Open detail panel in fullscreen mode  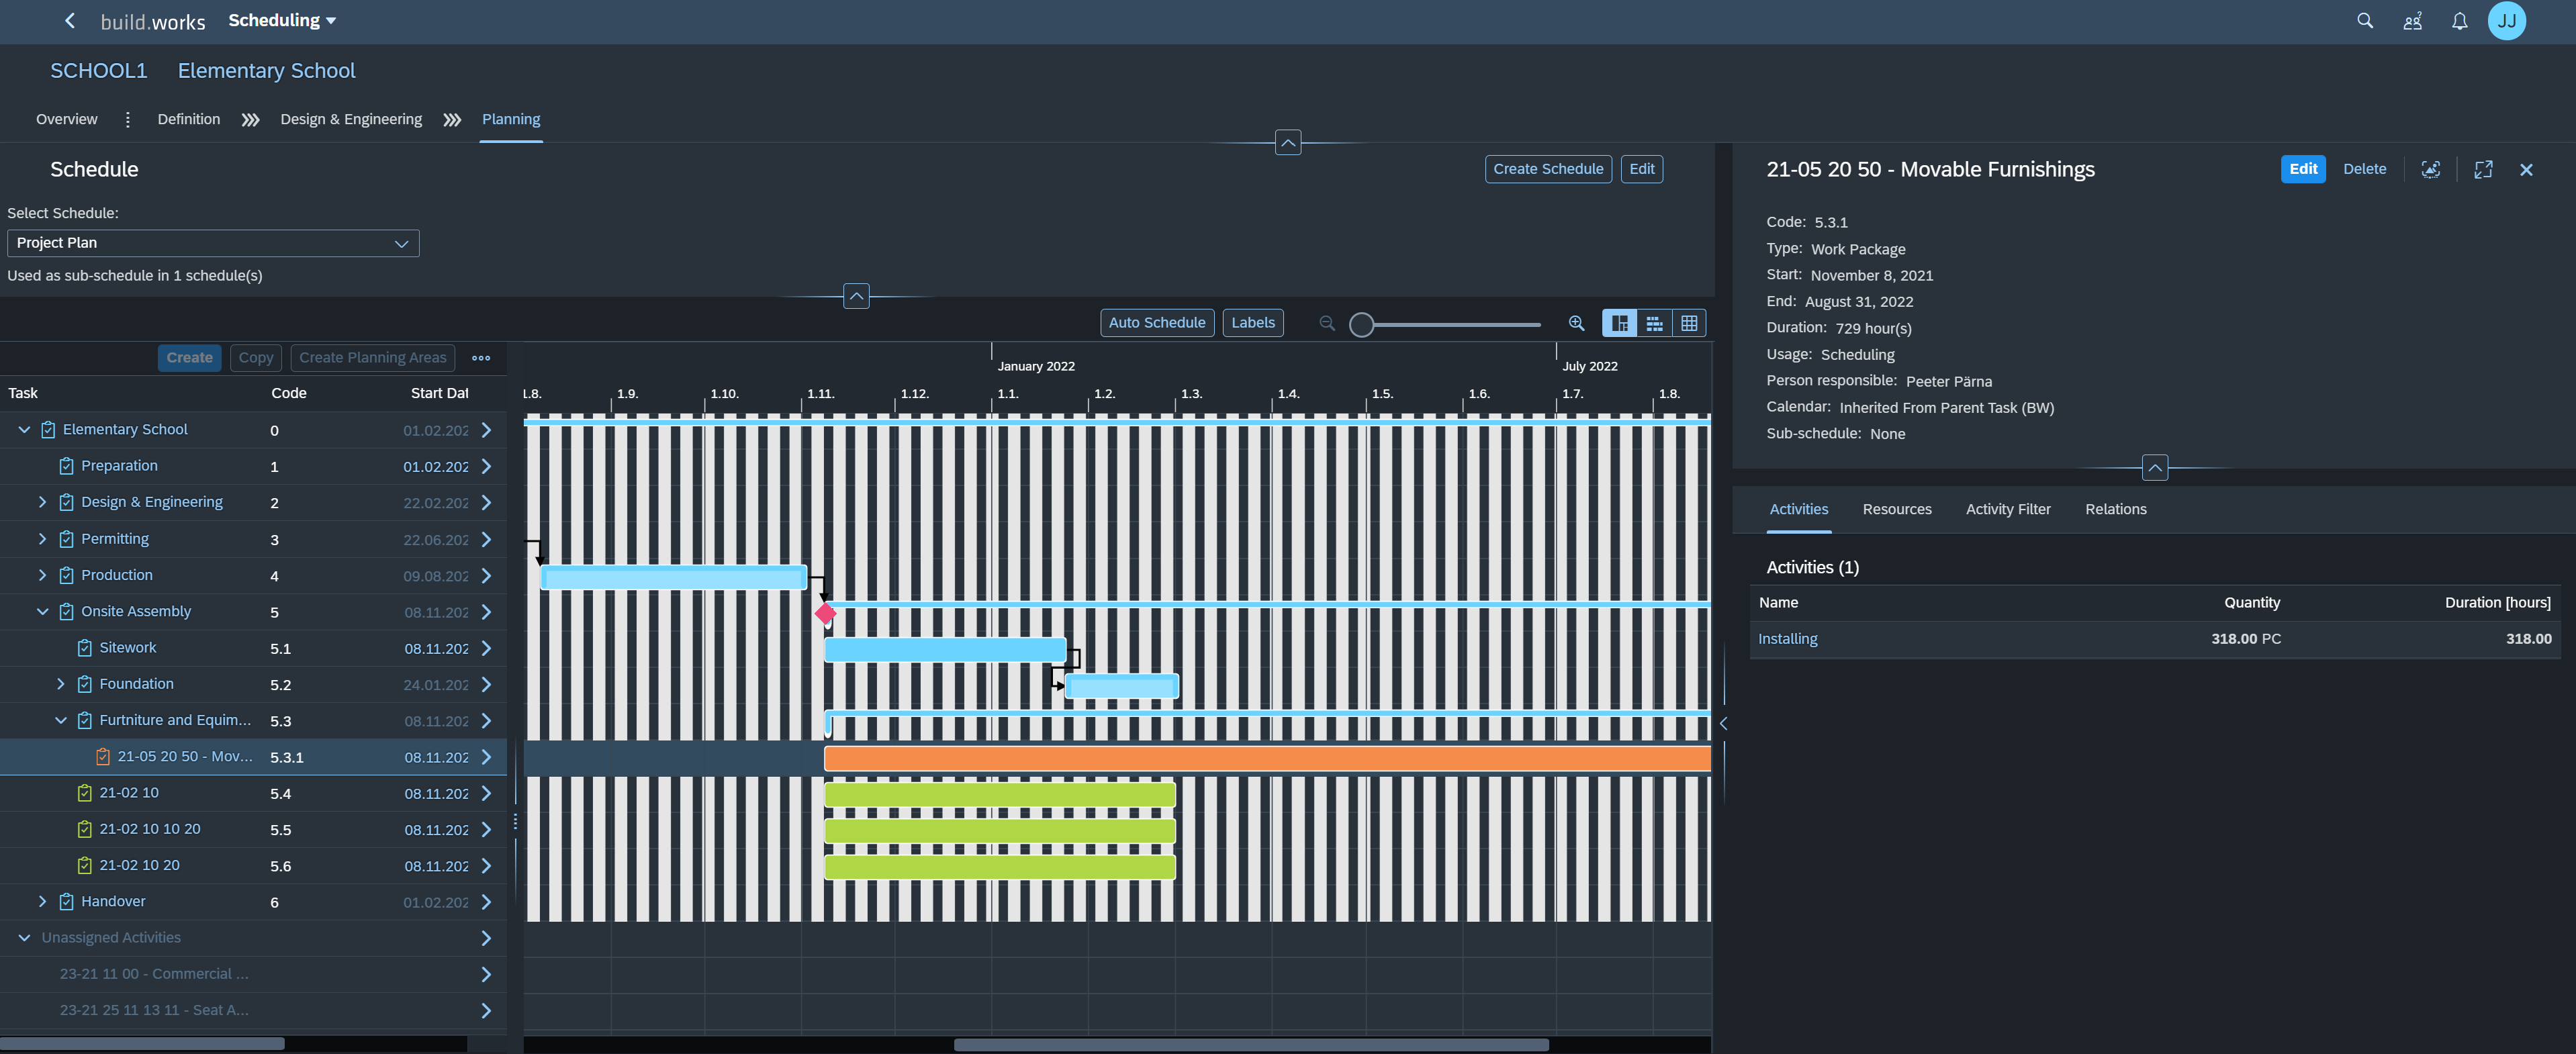click(x=2482, y=170)
